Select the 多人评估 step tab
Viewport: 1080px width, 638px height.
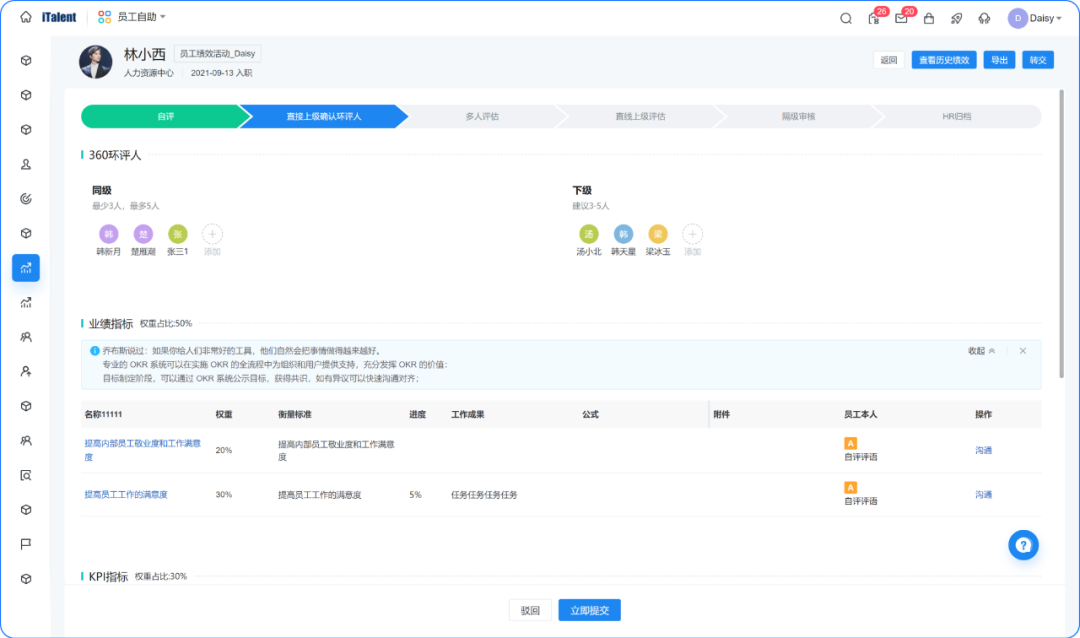pyautogui.click(x=482, y=117)
